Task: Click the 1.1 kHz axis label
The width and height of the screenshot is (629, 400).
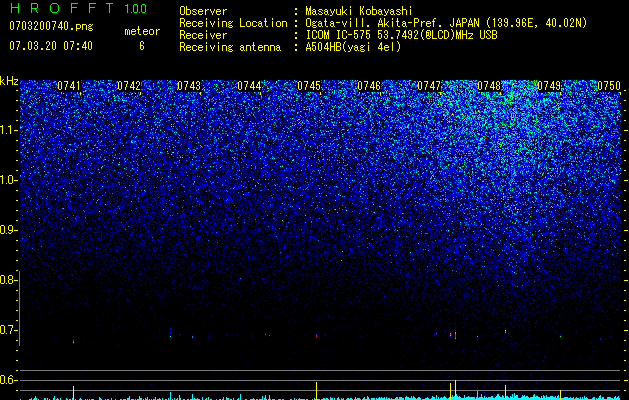Action: click(x=8, y=130)
